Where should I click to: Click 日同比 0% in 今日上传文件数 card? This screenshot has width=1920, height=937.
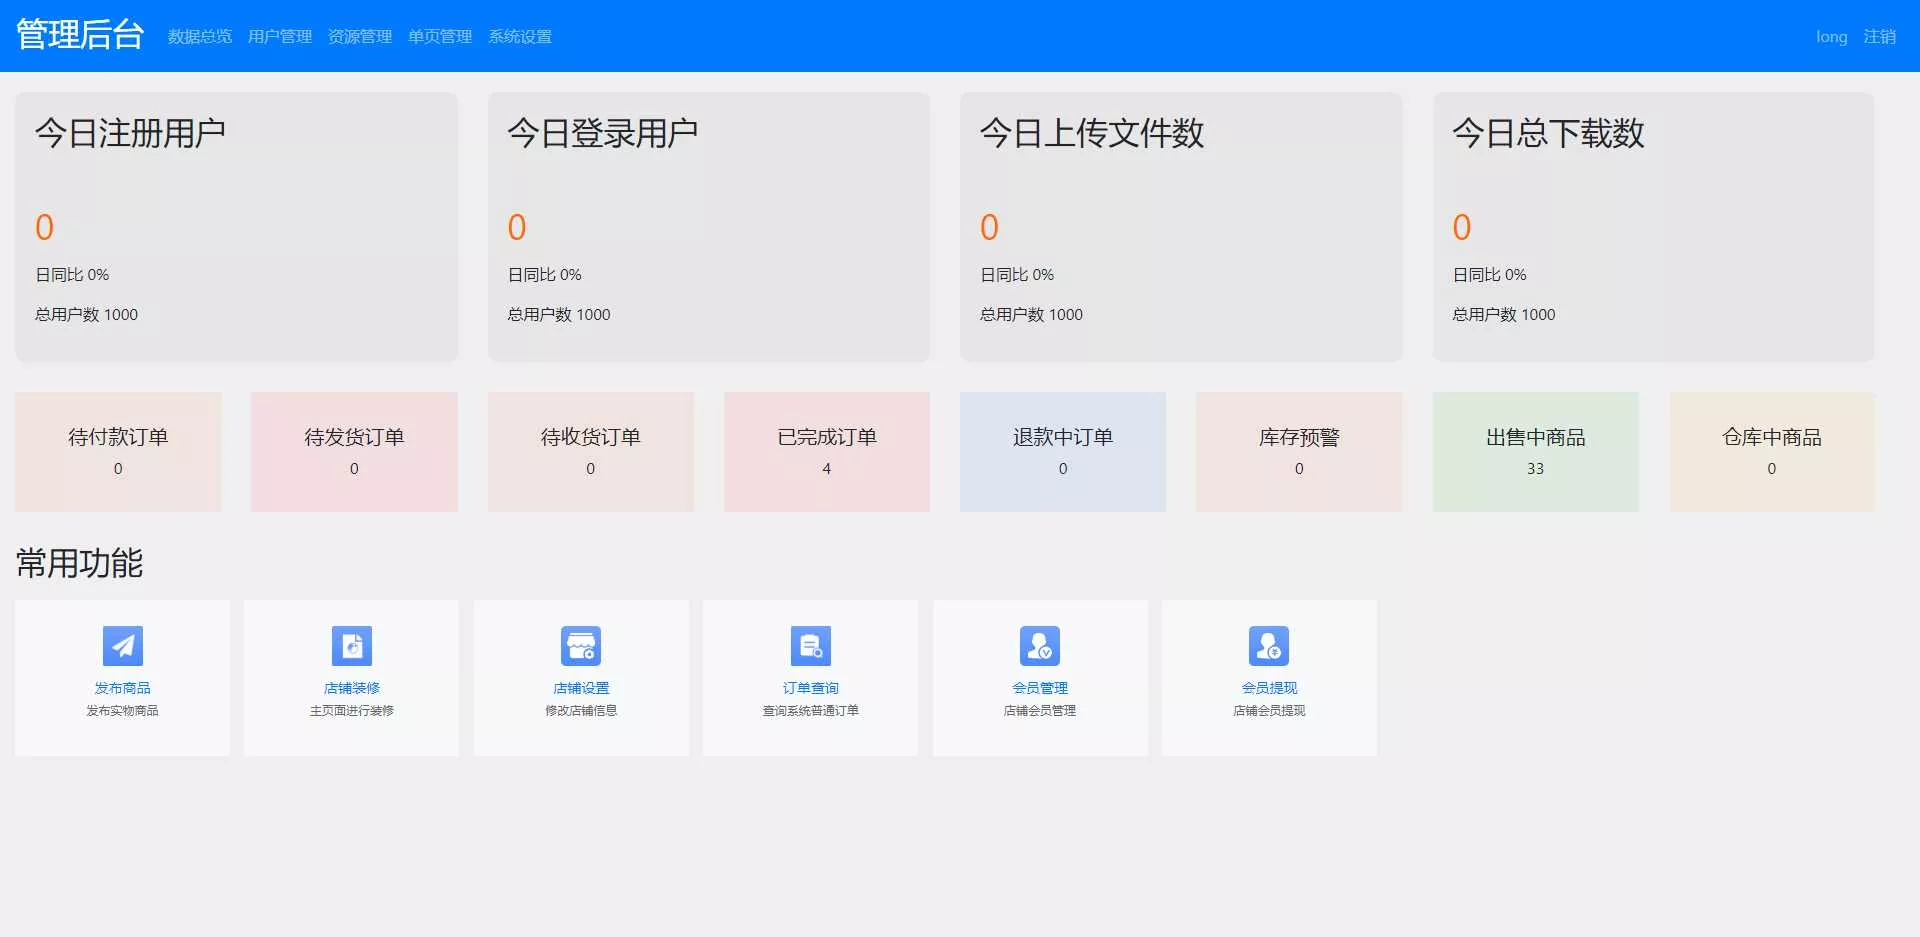click(1017, 275)
